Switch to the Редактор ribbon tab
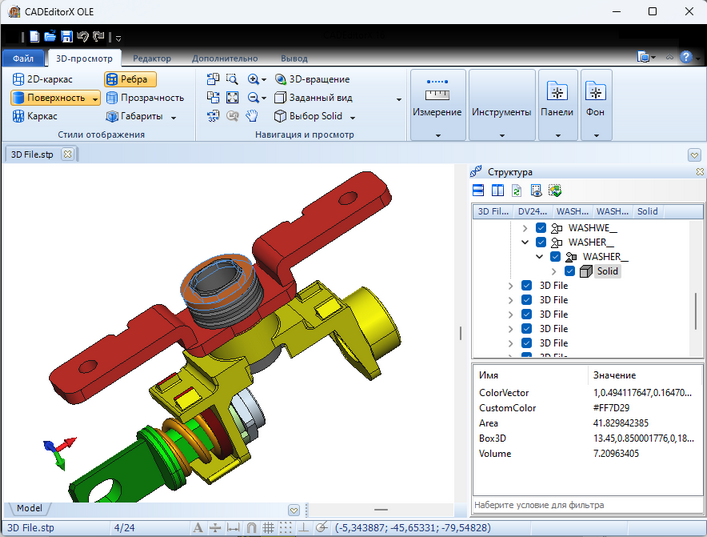Screen dimensions: 707x537 coord(151,59)
